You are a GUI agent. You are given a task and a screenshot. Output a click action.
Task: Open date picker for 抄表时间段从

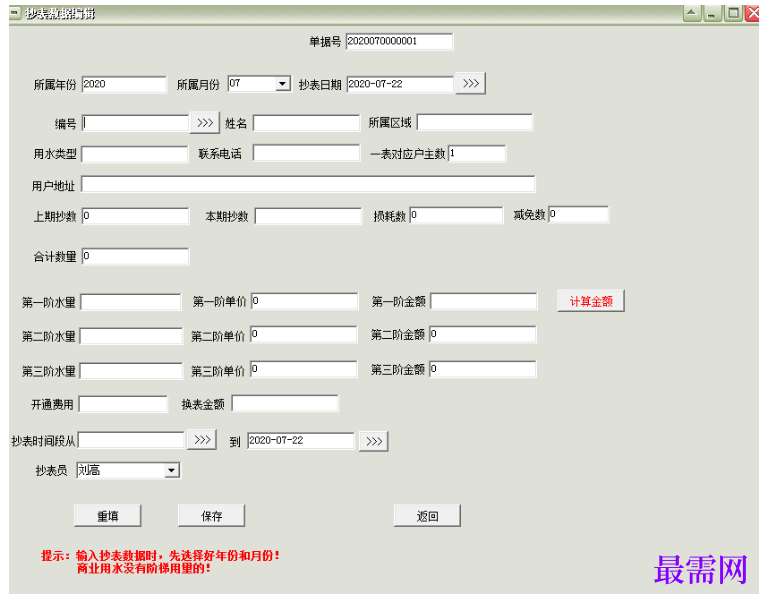coord(202,440)
